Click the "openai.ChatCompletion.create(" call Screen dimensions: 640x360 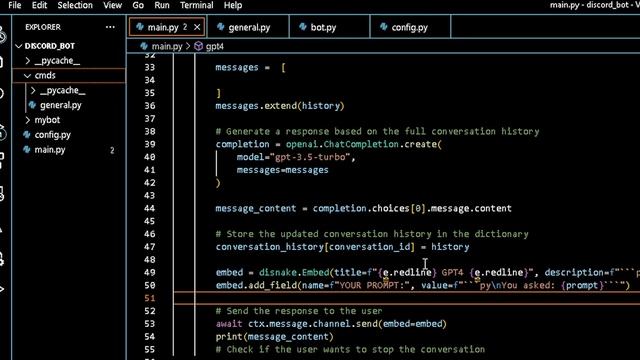coord(364,144)
